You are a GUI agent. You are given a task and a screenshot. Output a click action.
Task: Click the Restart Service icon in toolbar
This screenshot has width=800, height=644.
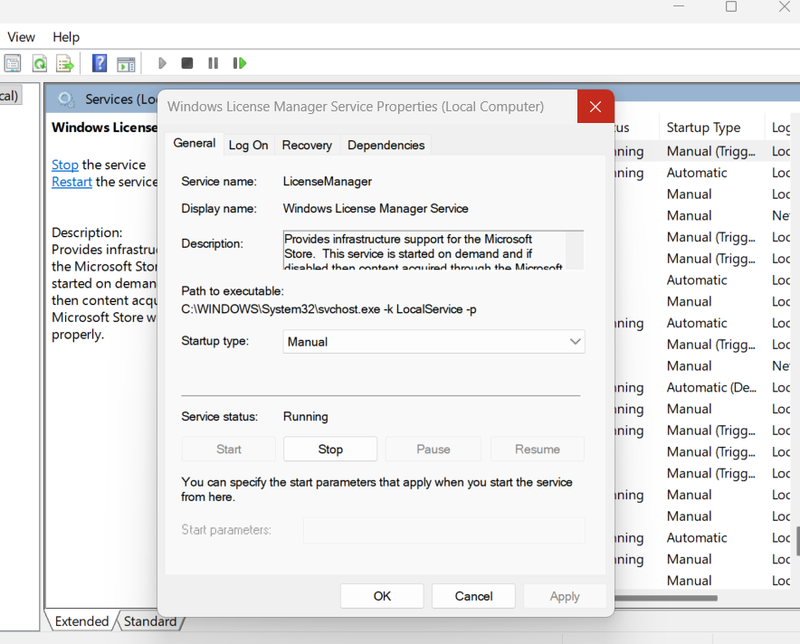[x=239, y=63]
